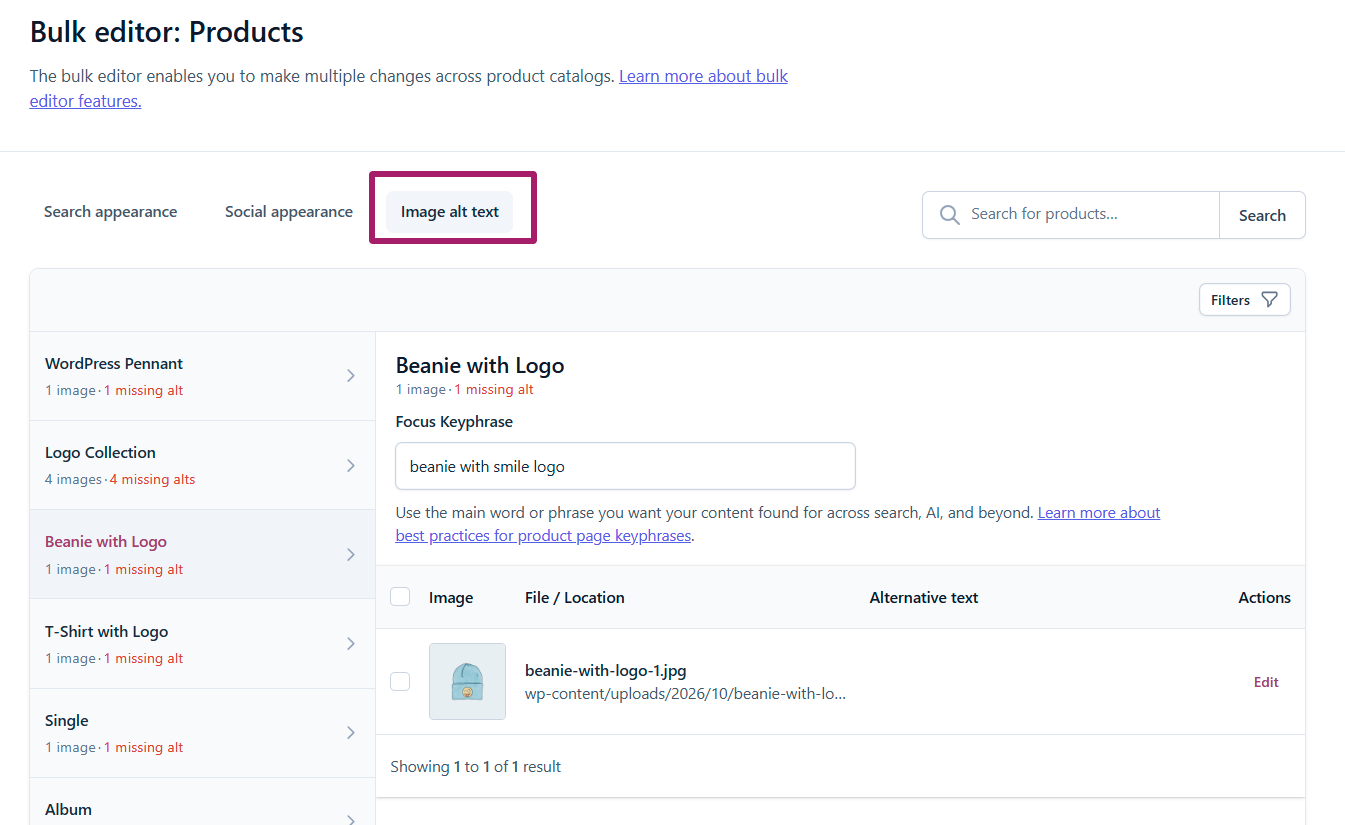Viewport: 1345px width, 825px height.
Task: Click Showing 1 to 1 of 1 result text
Action: pyautogui.click(x=475, y=766)
